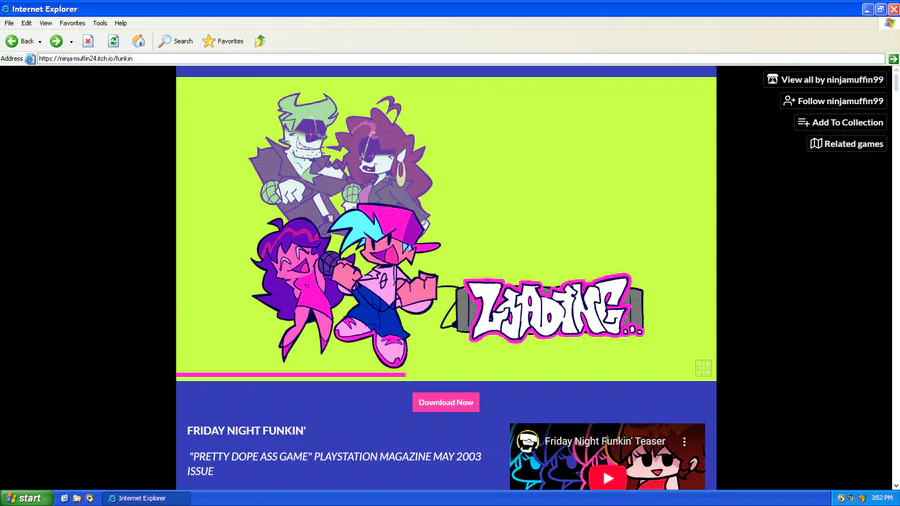900x506 pixels.
Task: Click scrollbar up arrow
Action: point(895,70)
